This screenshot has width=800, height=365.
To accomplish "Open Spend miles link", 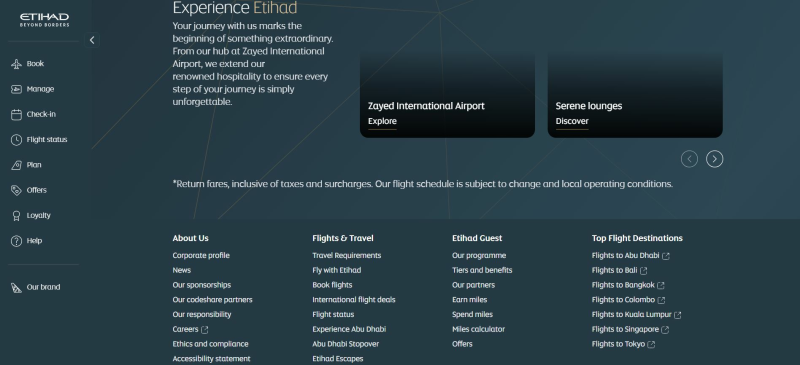I will 472,314.
